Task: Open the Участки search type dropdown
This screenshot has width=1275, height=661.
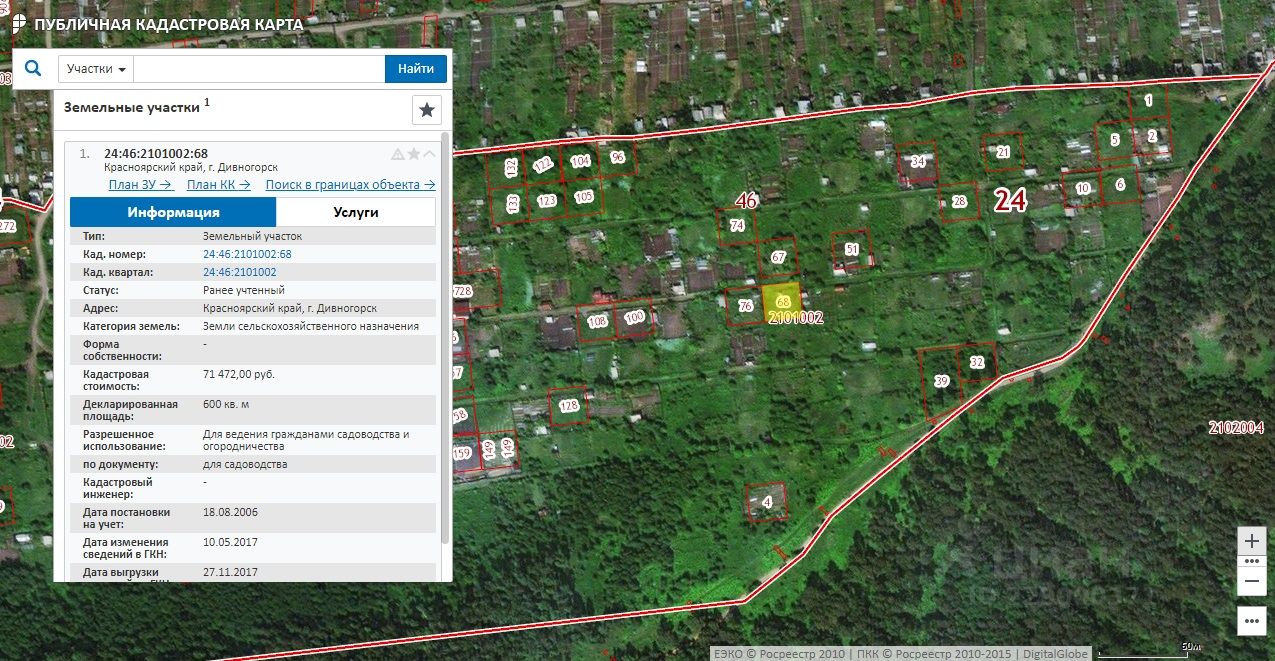Action: point(96,68)
